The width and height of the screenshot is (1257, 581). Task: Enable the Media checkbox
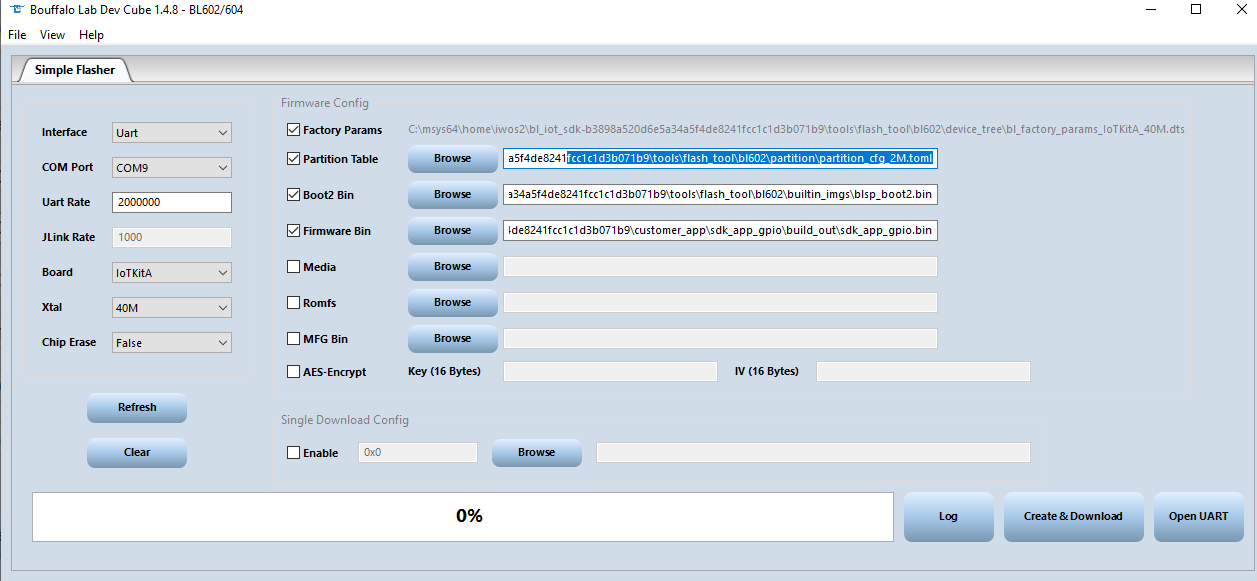tap(293, 267)
